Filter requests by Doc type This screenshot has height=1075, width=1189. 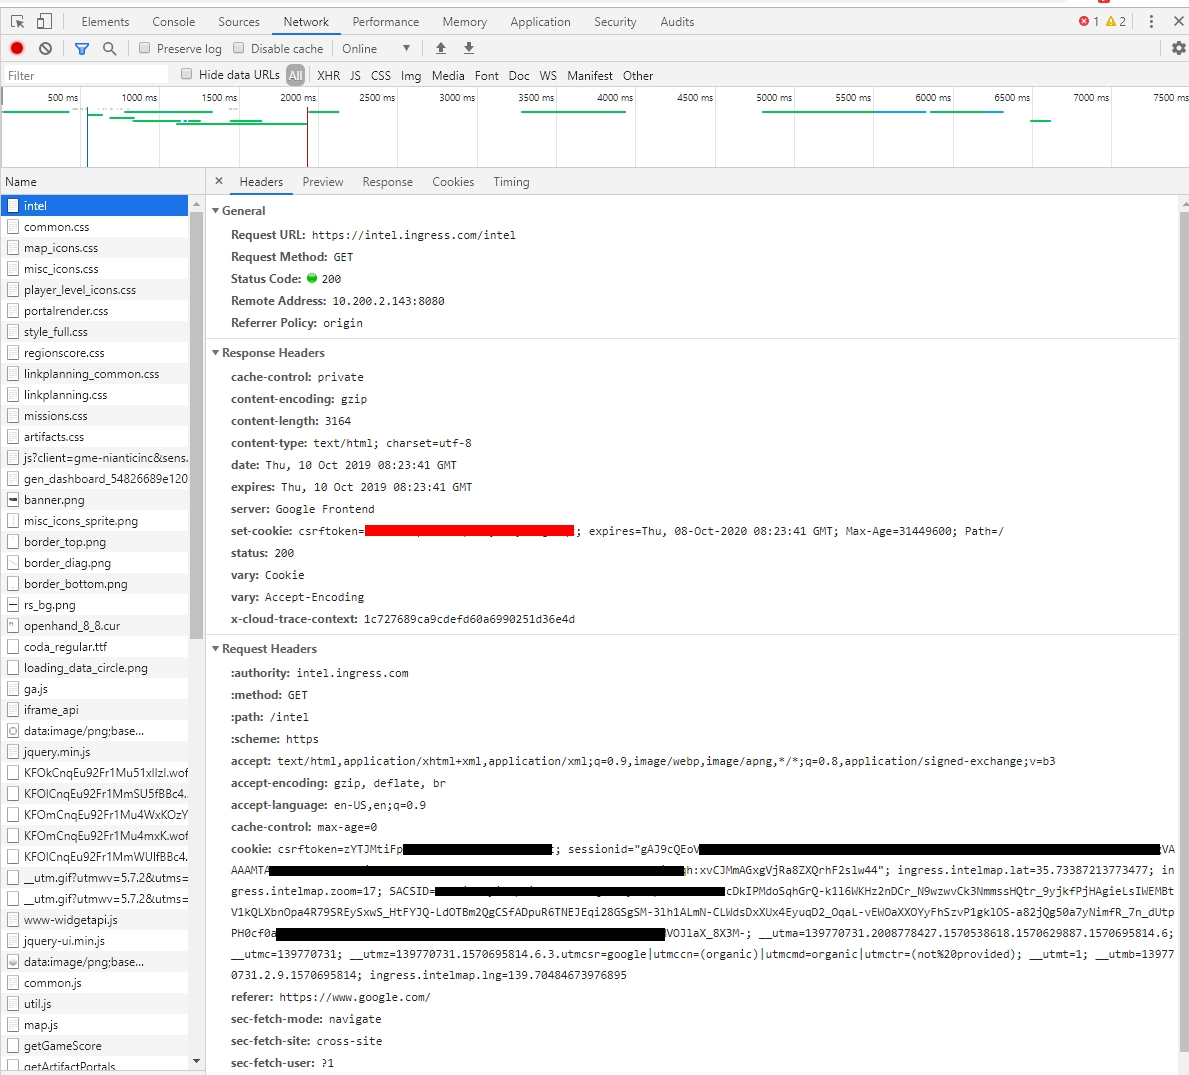[x=519, y=76]
